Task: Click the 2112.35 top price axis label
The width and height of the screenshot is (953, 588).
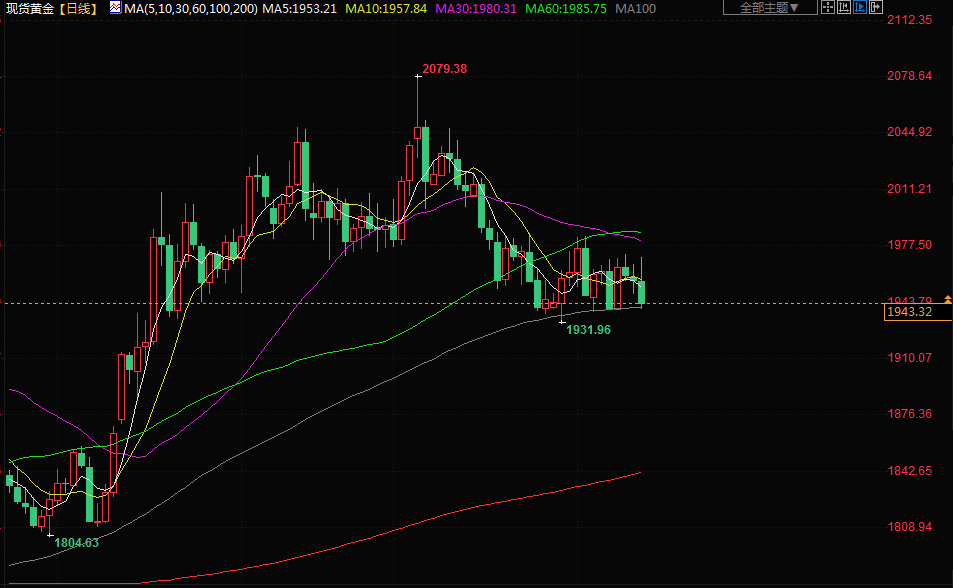Action: (x=910, y=20)
